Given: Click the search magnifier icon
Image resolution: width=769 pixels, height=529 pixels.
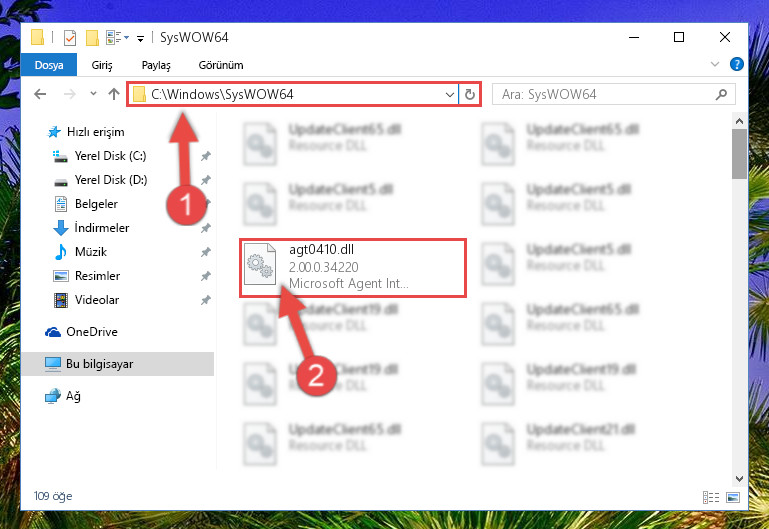Looking at the screenshot, I should click(x=721, y=94).
